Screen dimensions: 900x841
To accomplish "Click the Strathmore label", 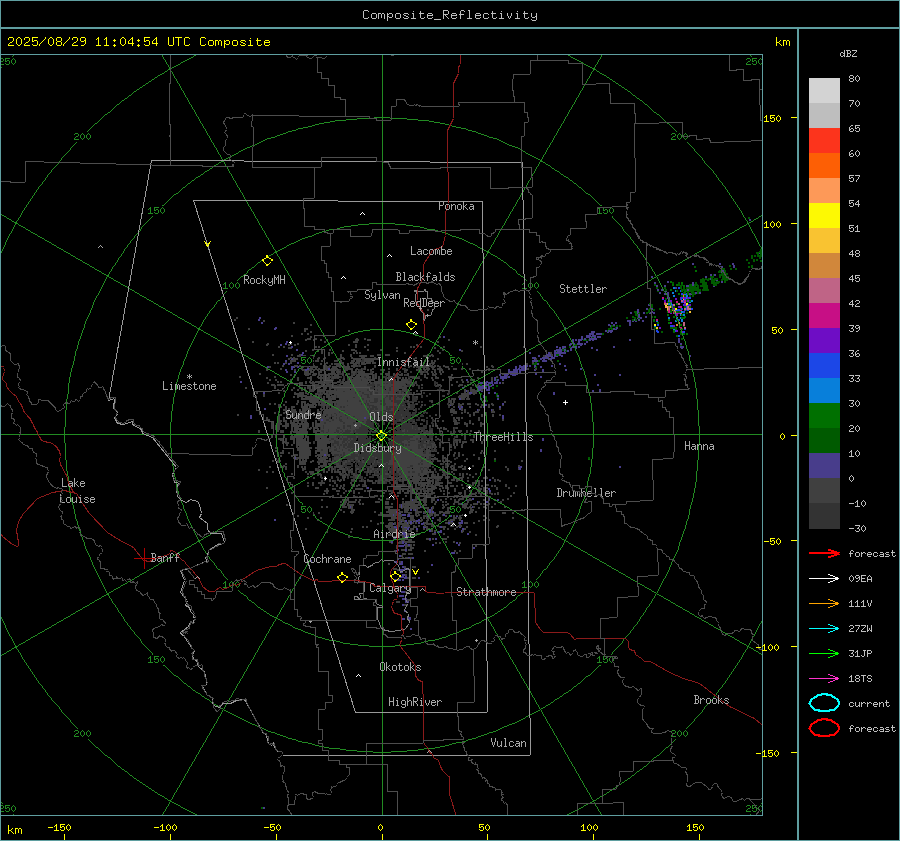I will pyautogui.click(x=486, y=592).
